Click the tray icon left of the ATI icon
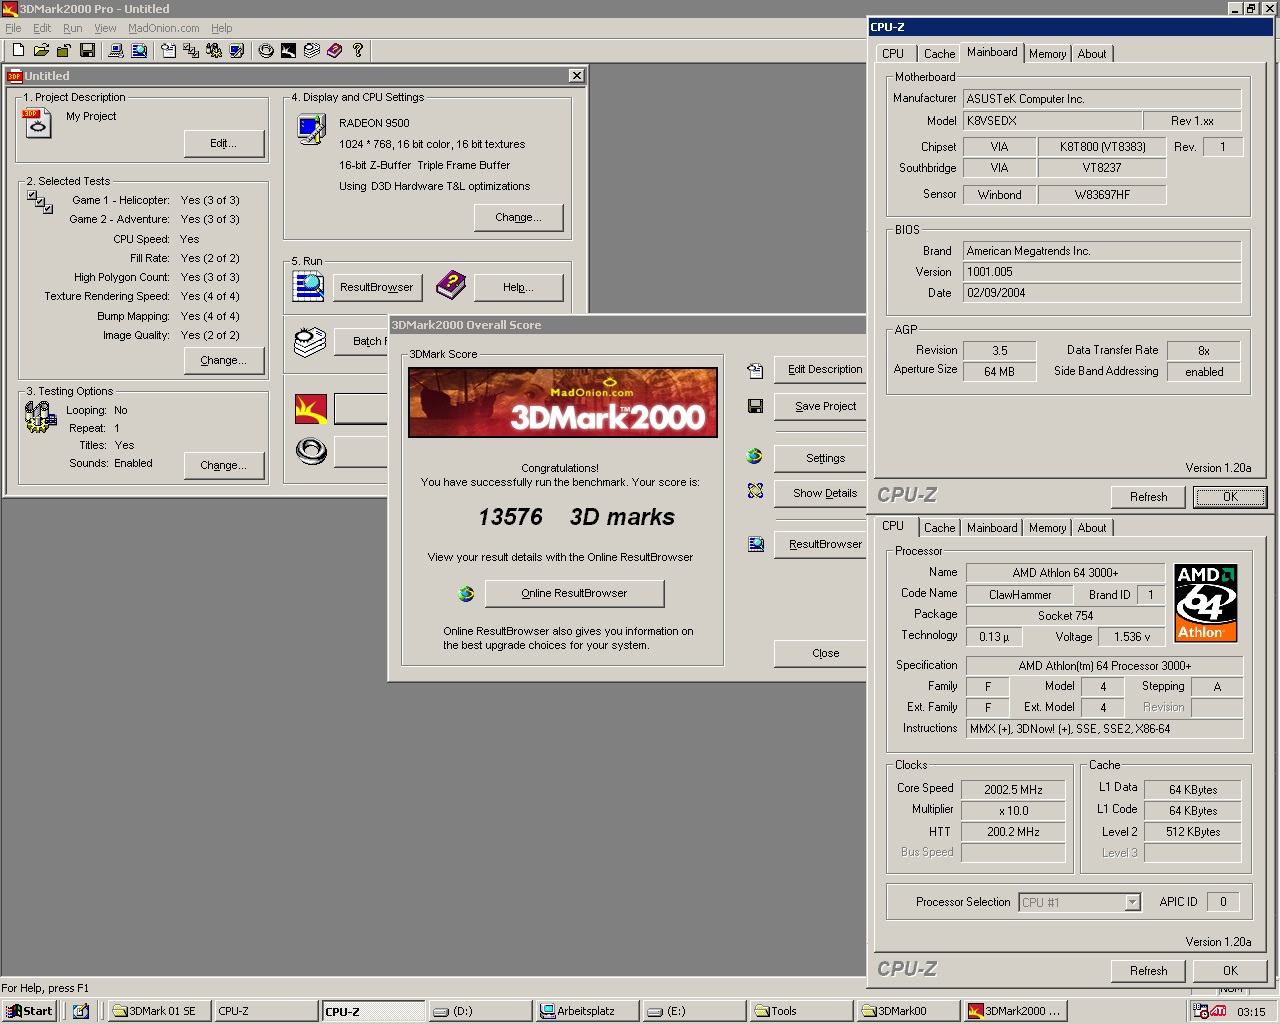The width and height of the screenshot is (1280, 1024). [x=1201, y=1011]
